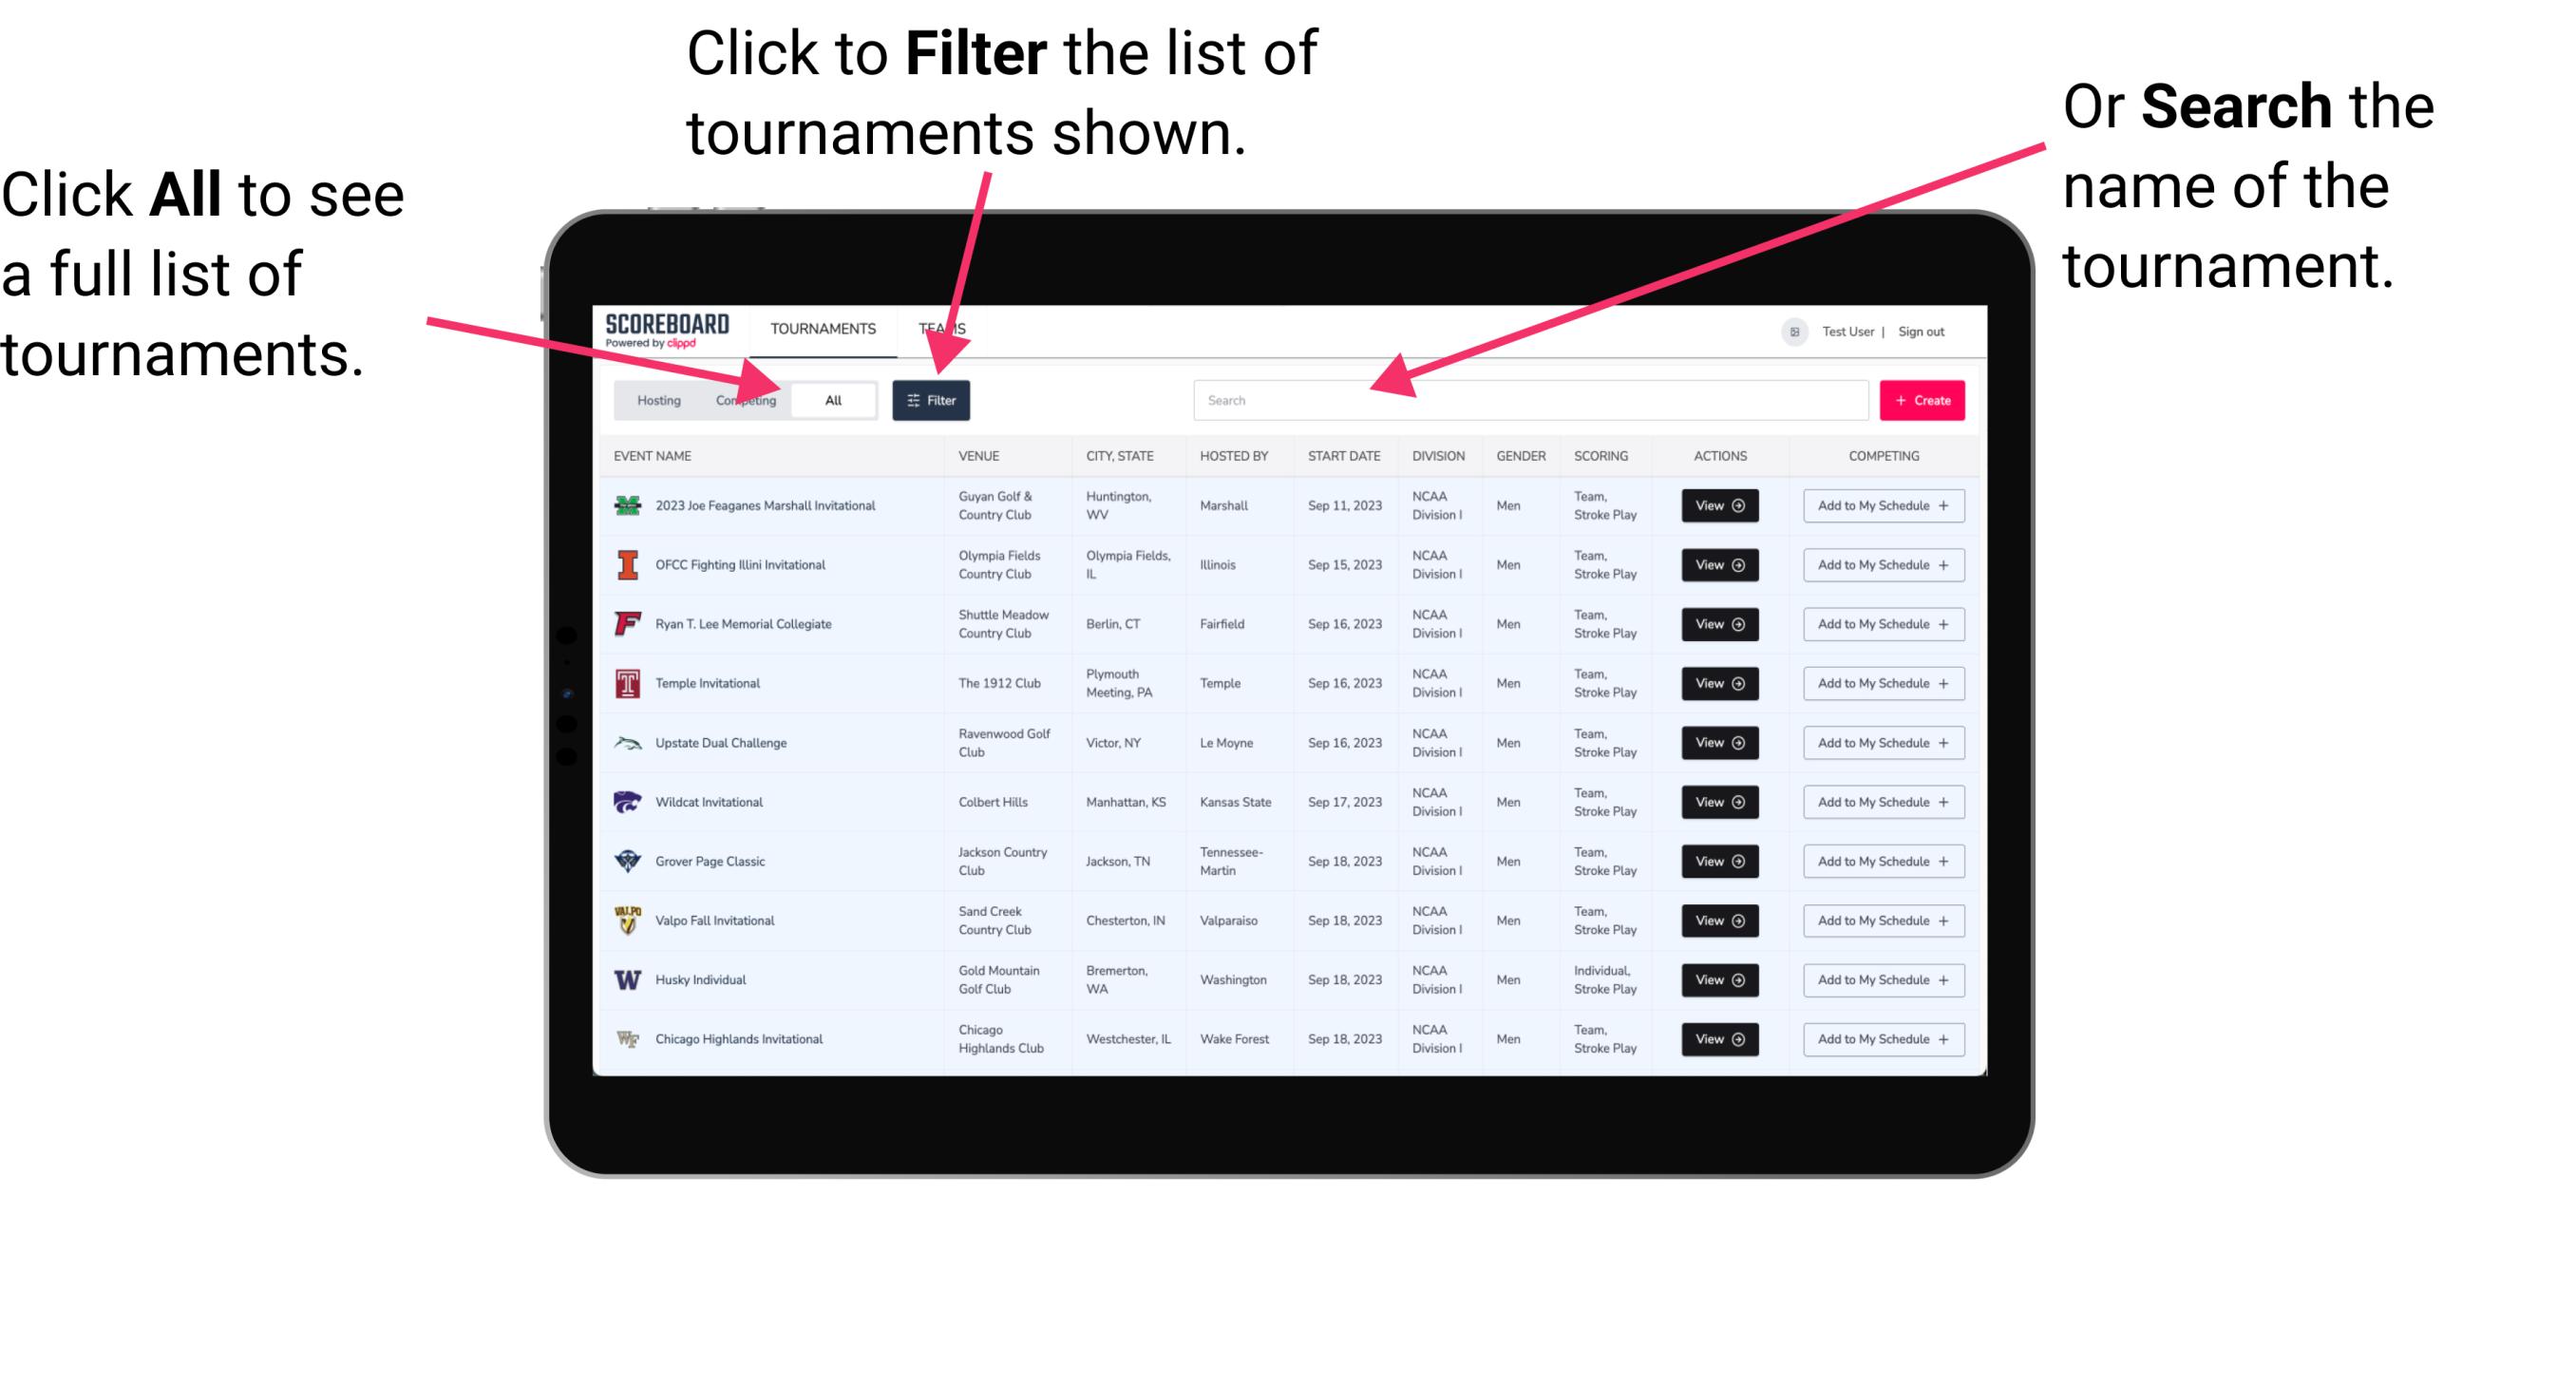Click the Marshall team logo icon

pos(624,503)
